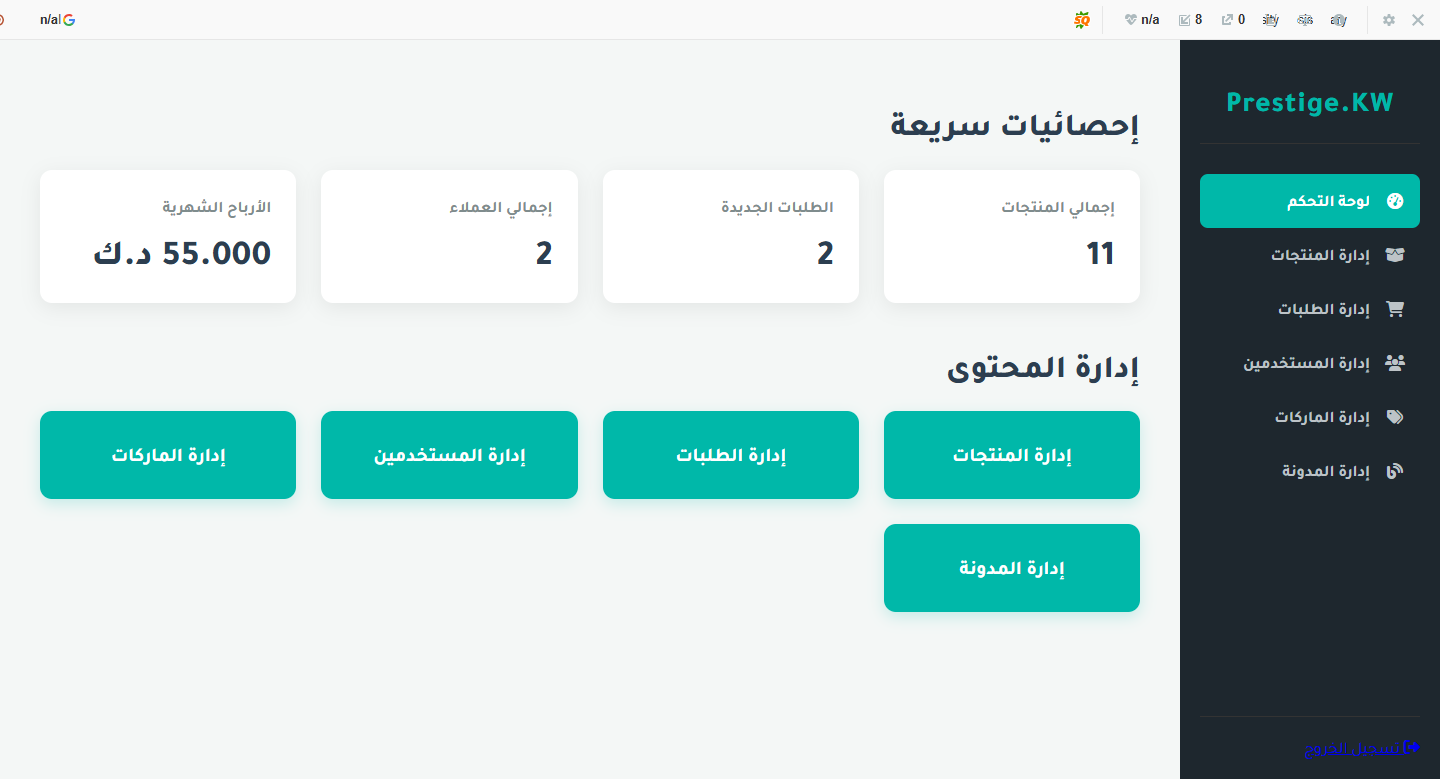
Task: Click the orange SQ SEOquake icon
Action: click(1081, 19)
